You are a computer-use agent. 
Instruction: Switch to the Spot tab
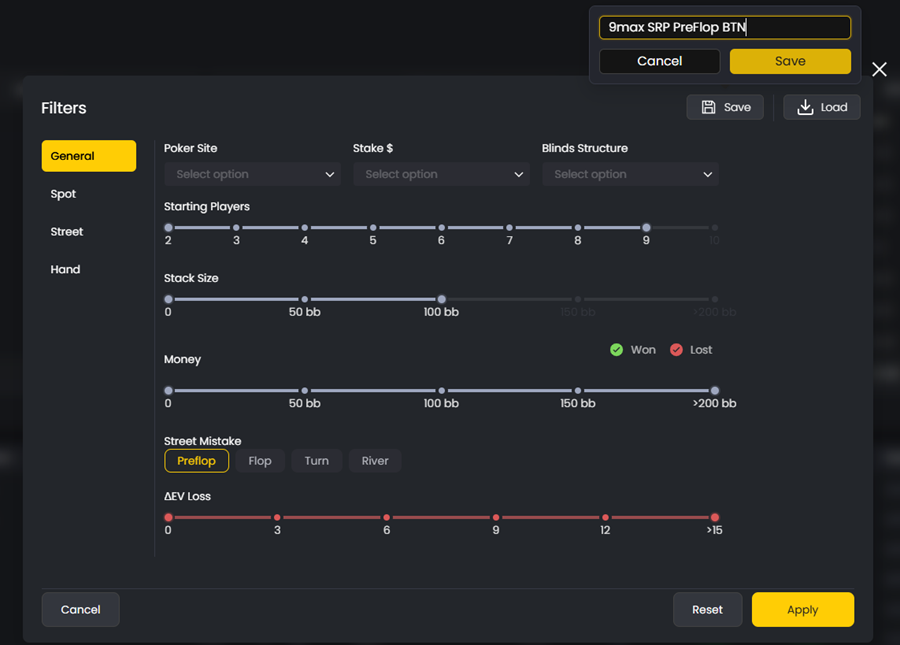[88, 194]
